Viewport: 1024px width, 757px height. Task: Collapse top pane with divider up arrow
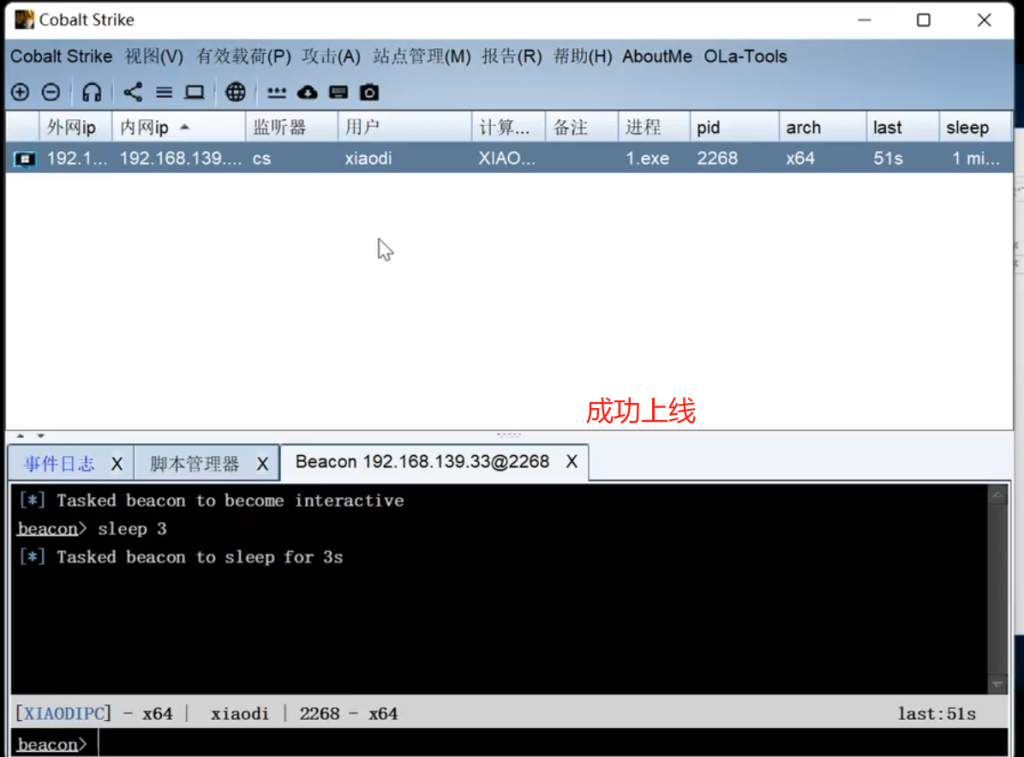(x=20, y=435)
